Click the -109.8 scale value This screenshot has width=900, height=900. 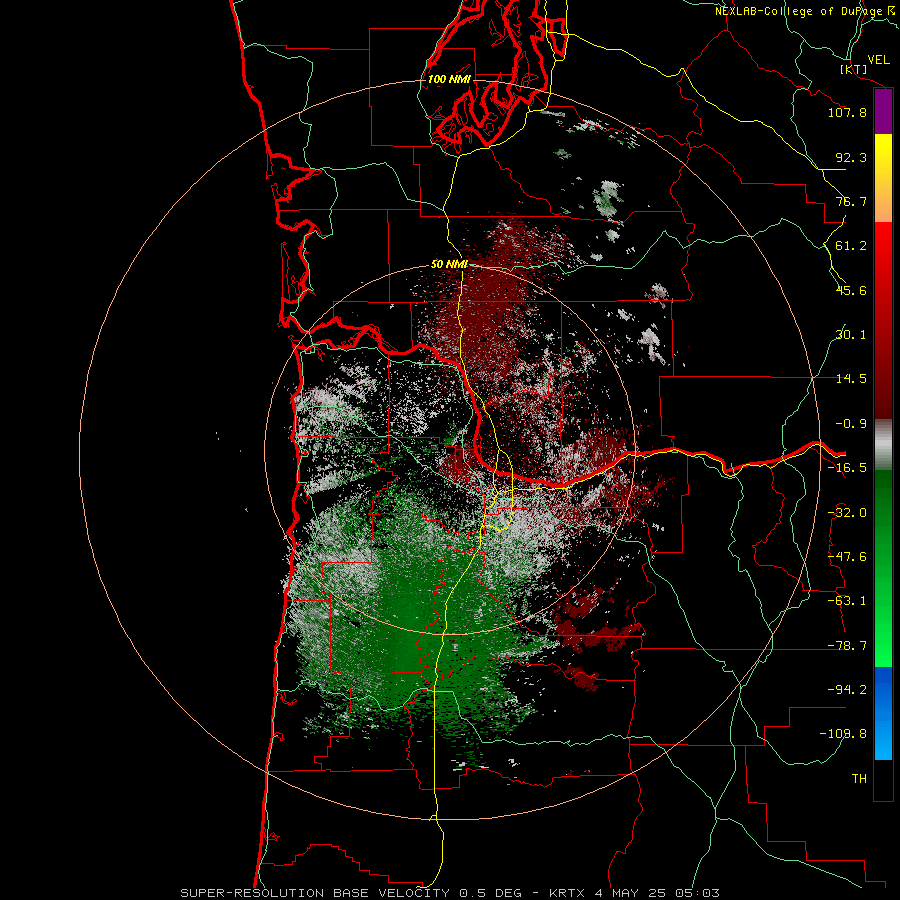click(x=843, y=734)
